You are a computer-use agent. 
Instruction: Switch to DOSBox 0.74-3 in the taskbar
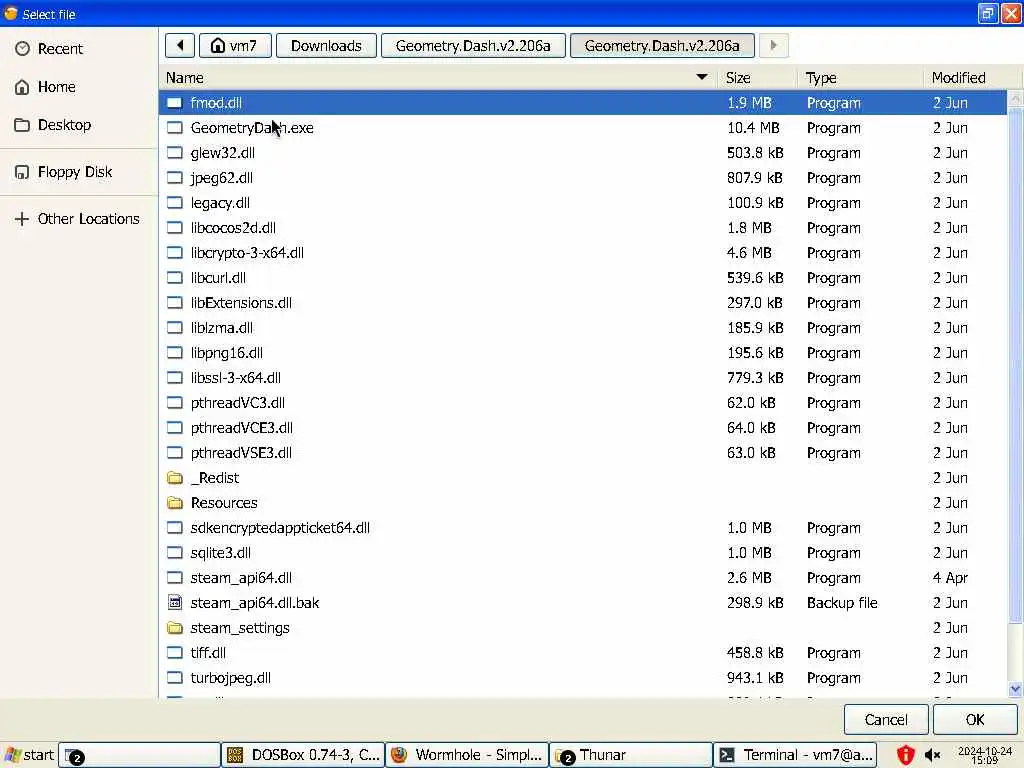click(x=303, y=755)
